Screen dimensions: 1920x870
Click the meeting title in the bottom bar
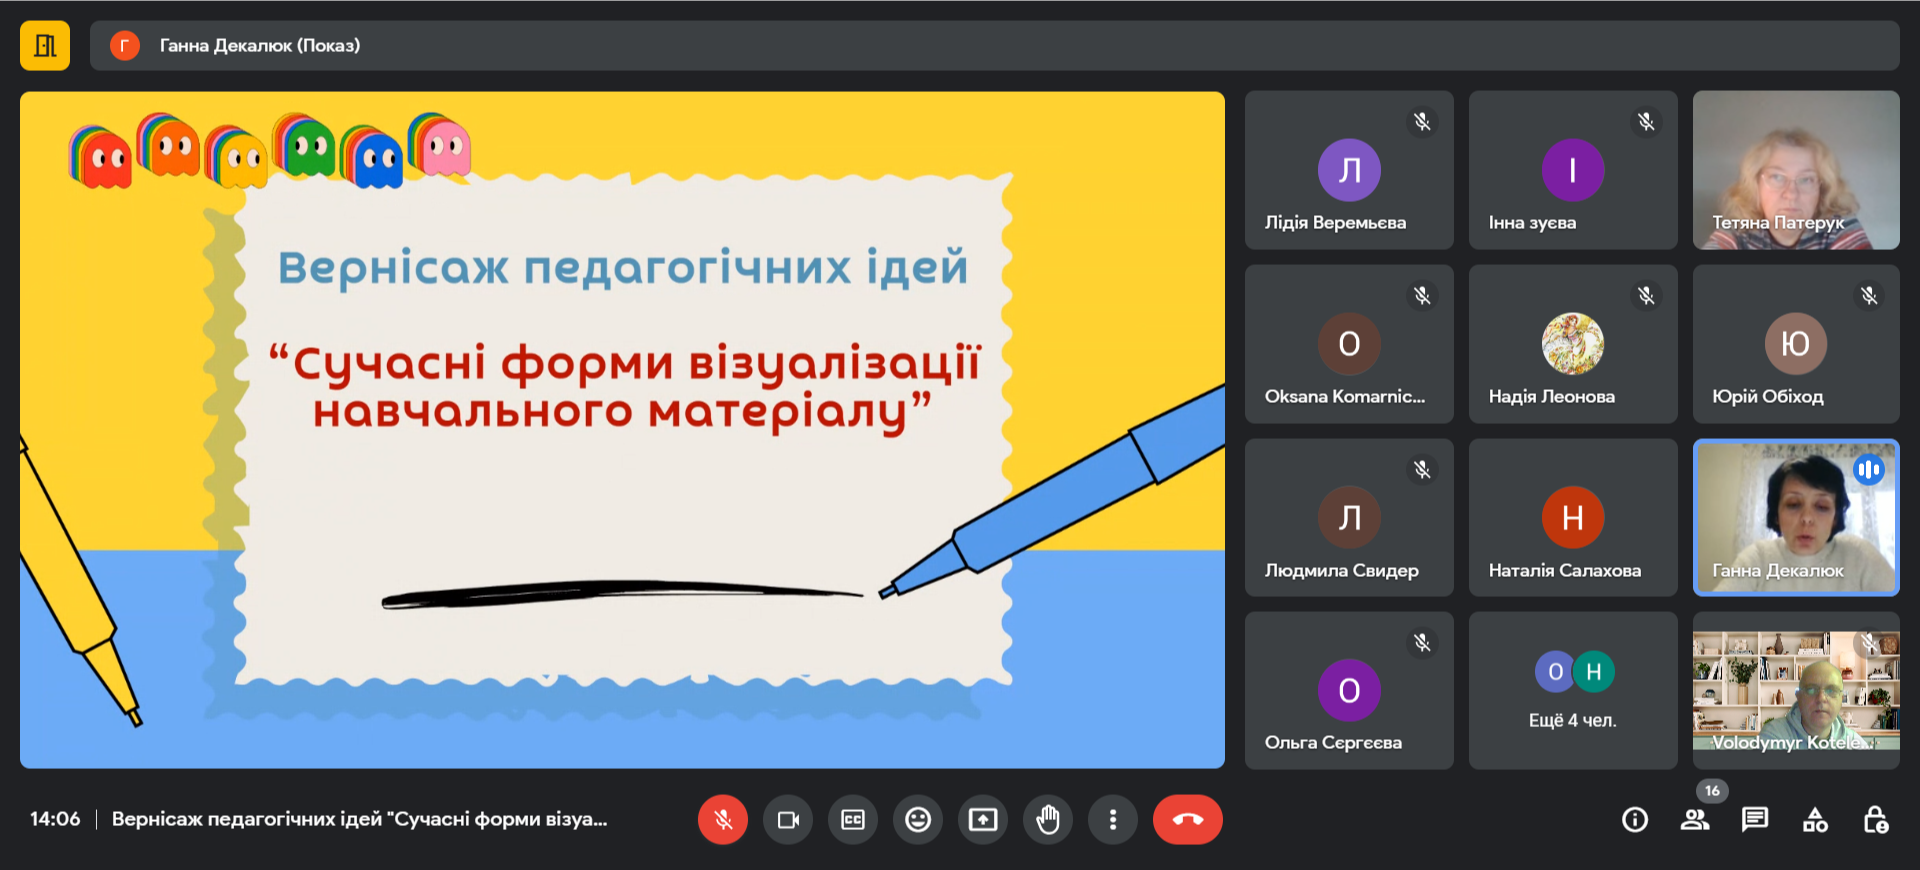pyautogui.click(x=359, y=819)
